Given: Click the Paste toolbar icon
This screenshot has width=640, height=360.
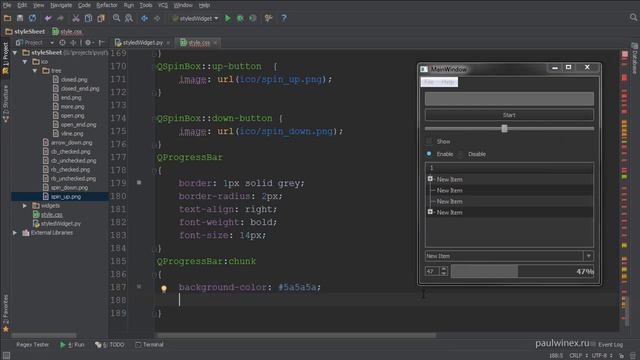Looking at the screenshot, I should [x=101, y=18].
